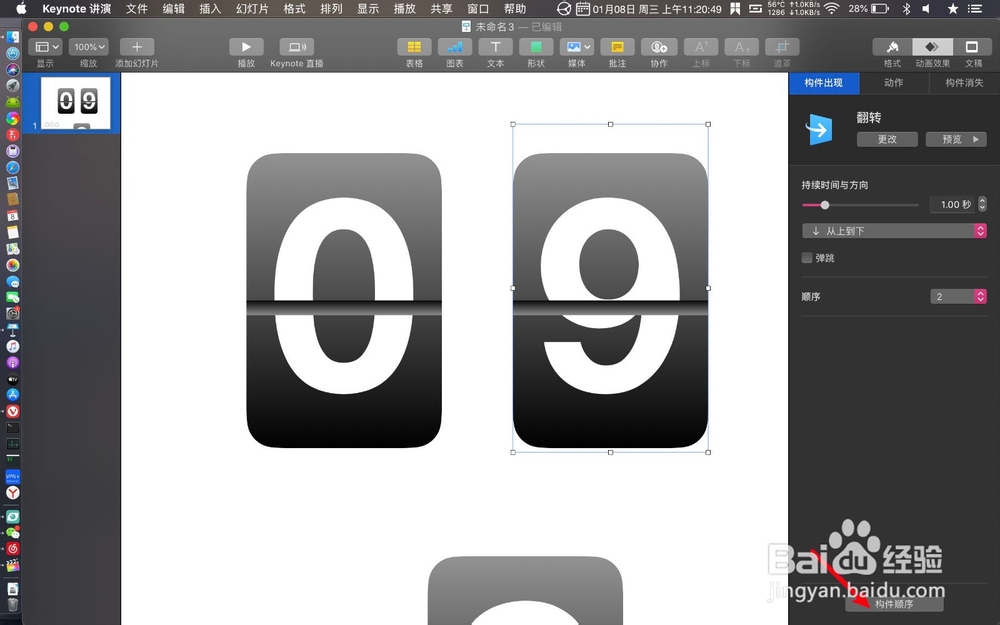Open the Keynote 讲演 app menu
Image resolution: width=1000 pixels, height=625 pixels.
77,9
